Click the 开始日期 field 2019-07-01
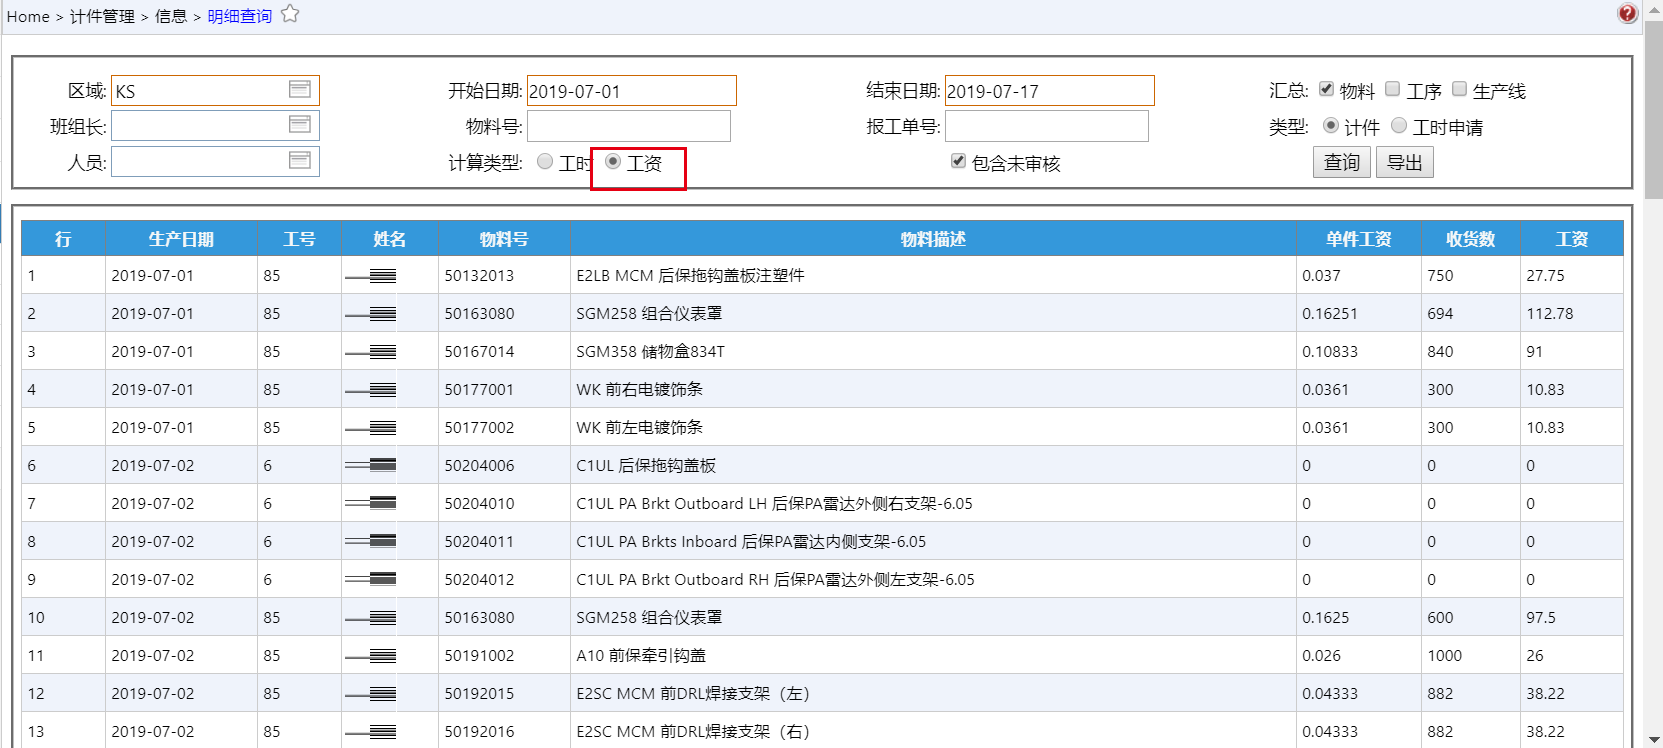The height and width of the screenshot is (748, 1663). (x=632, y=91)
